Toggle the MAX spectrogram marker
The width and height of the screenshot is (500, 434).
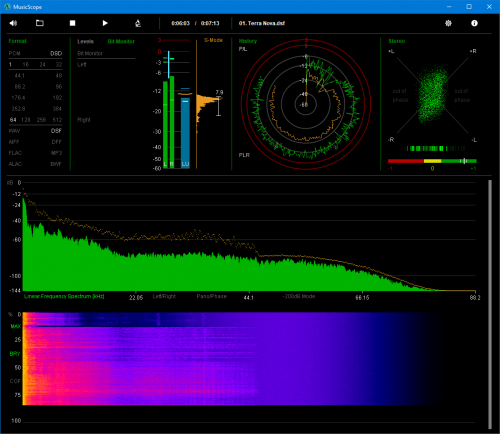pyautogui.click(x=16, y=326)
